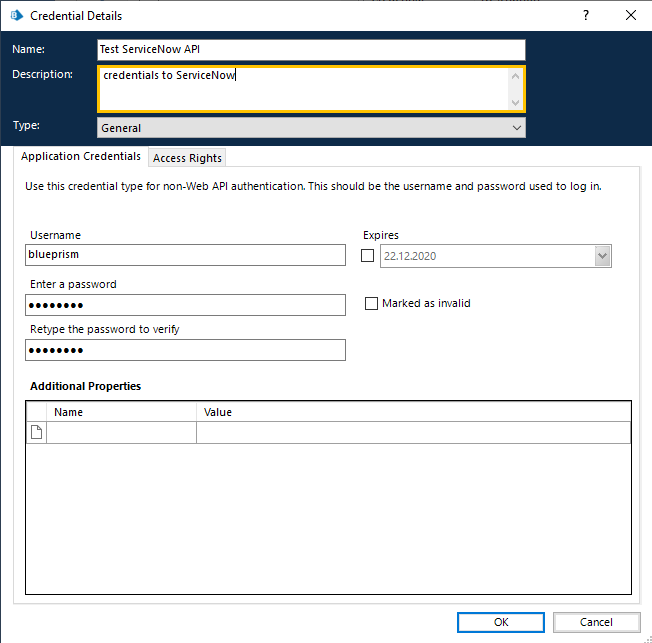Click the empty Value cell in Additional Properties
This screenshot has height=643, width=652.
[x=412, y=432]
